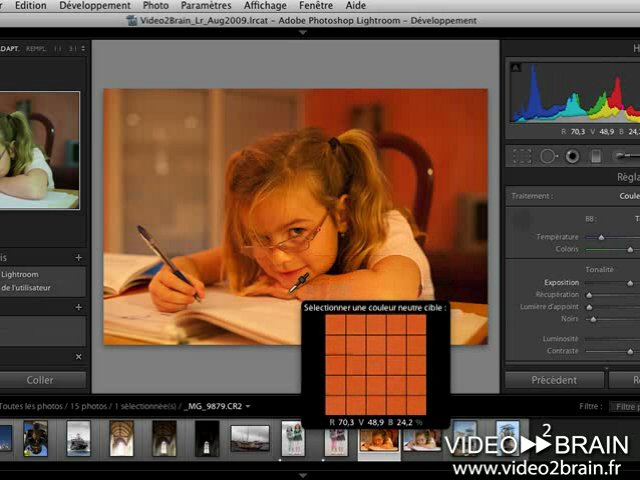The height and width of the screenshot is (480, 640).
Task: Open the Affichage menu
Action: coord(265,6)
